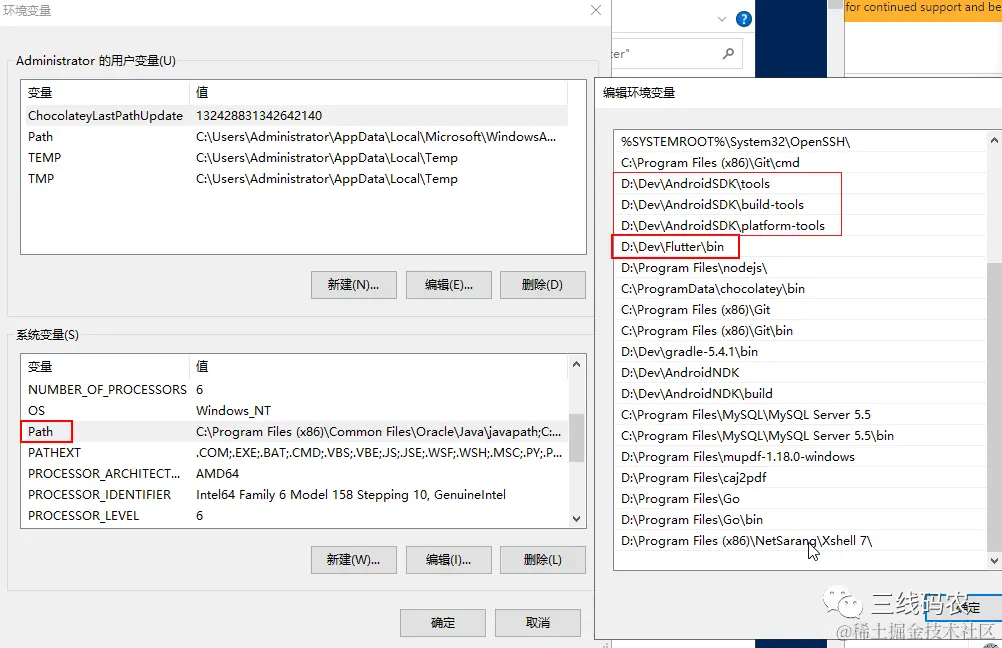Select user Path value C:\Users\Administrator\AppData\Local\Microsoft
The width and height of the screenshot is (1002, 648).
pos(376,137)
